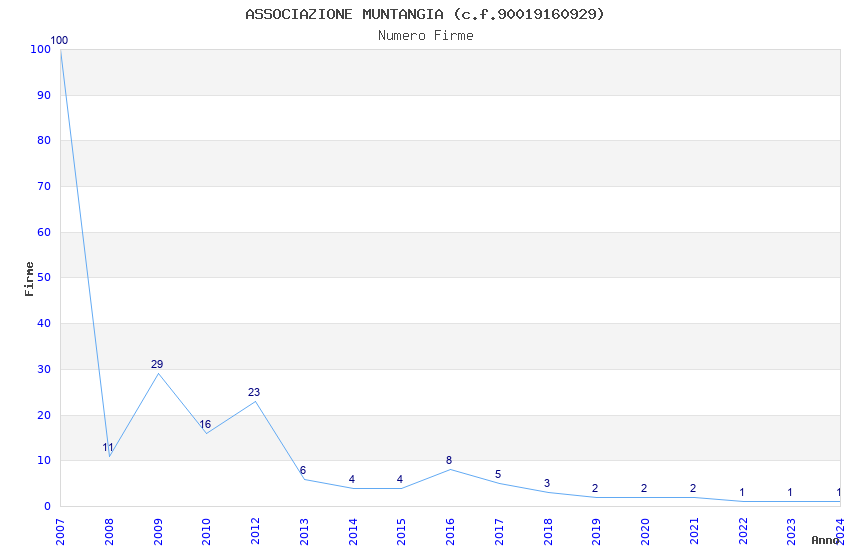Click the x-axis year 2016
Viewport: 850px width, 550px height.
tap(450, 532)
